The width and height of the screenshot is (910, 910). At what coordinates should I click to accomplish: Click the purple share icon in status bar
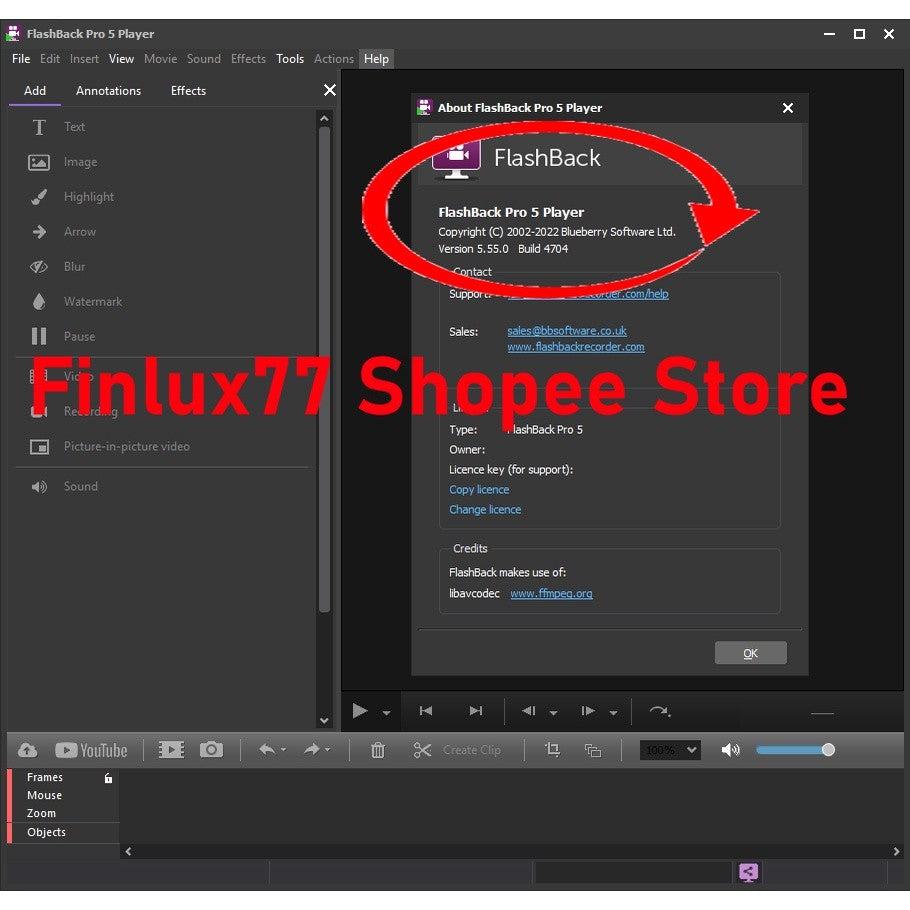coord(748,872)
